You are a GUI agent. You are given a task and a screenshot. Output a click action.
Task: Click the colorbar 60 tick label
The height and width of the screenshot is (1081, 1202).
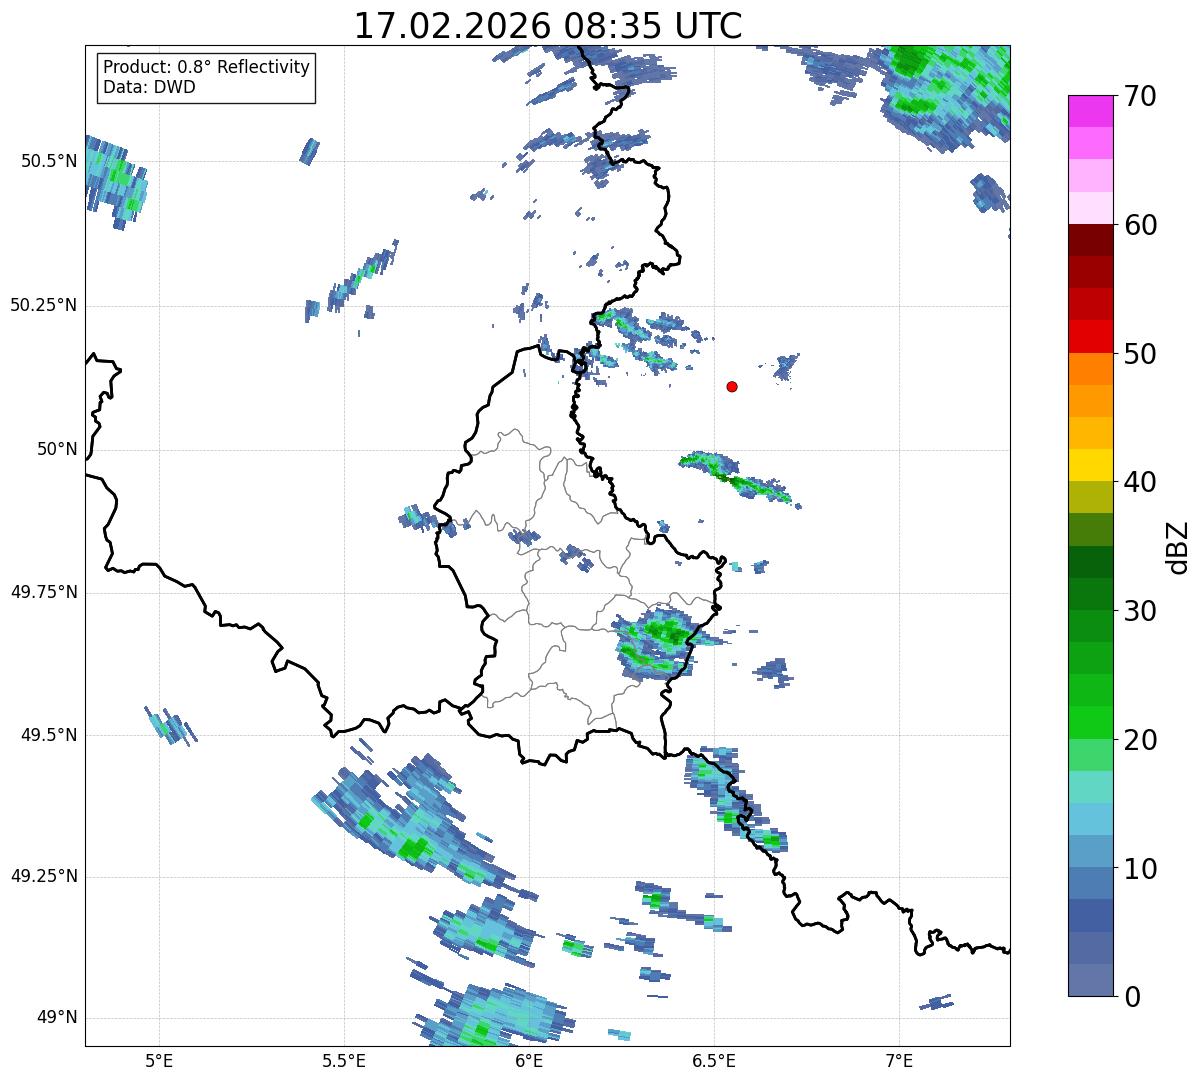click(1140, 225)
